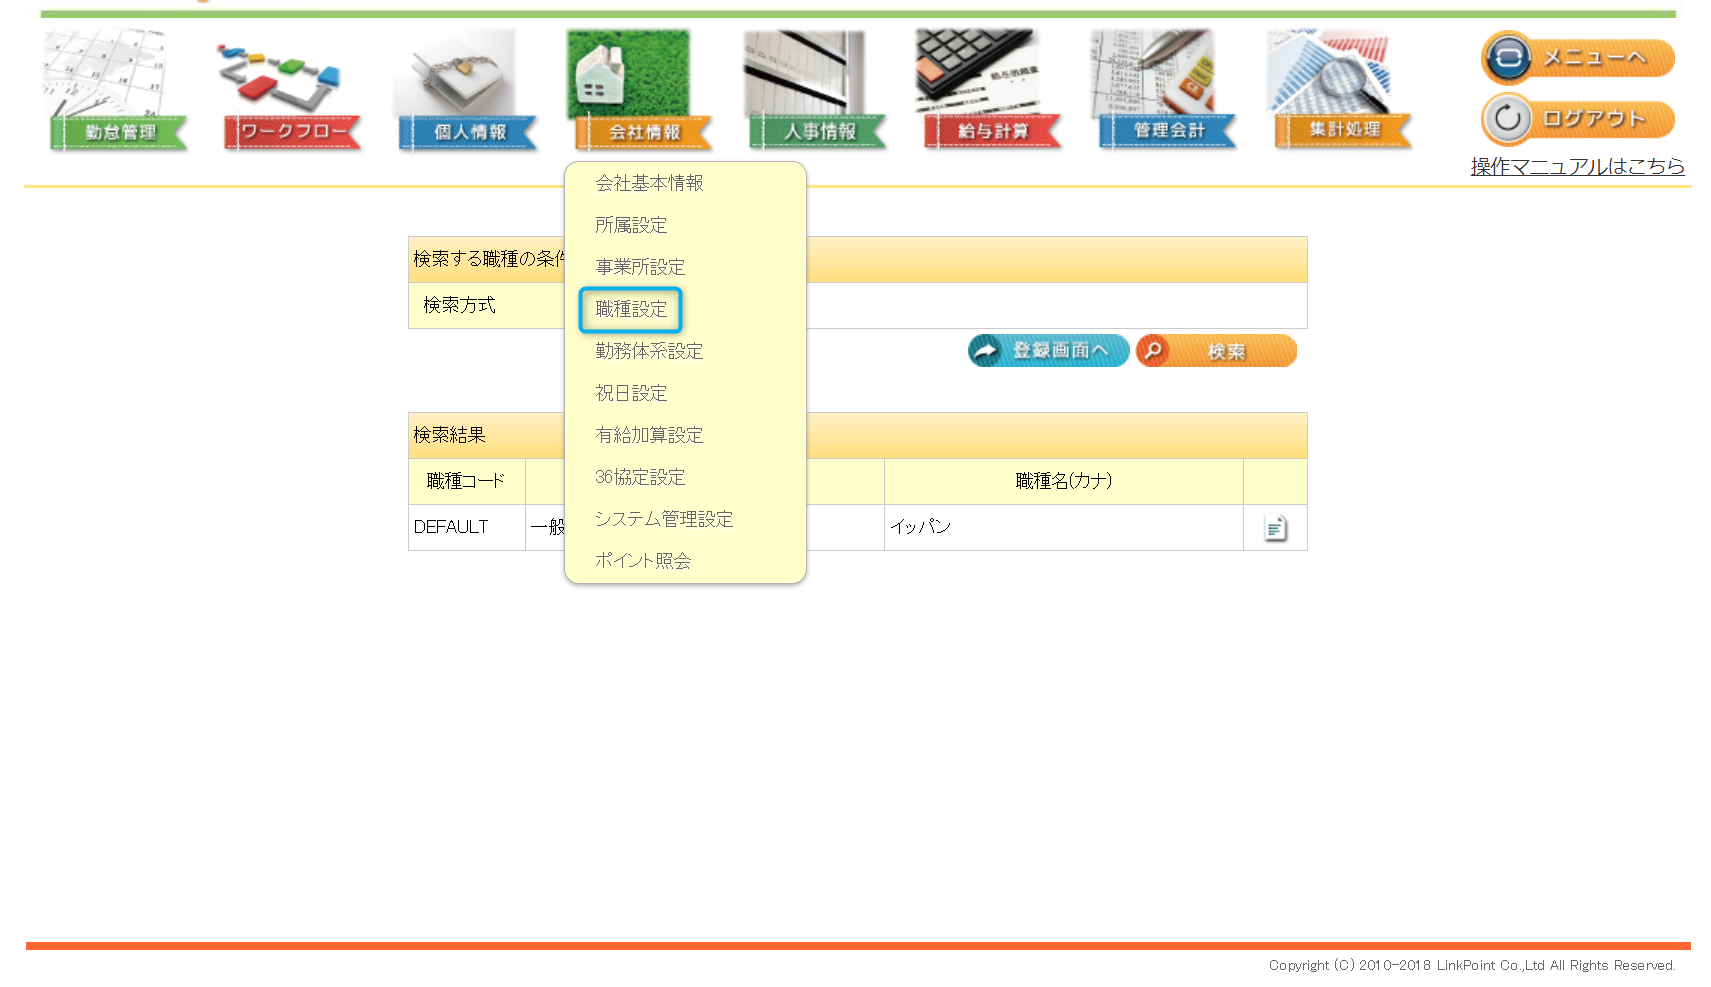Click the orange 検索 search button

1216,351
